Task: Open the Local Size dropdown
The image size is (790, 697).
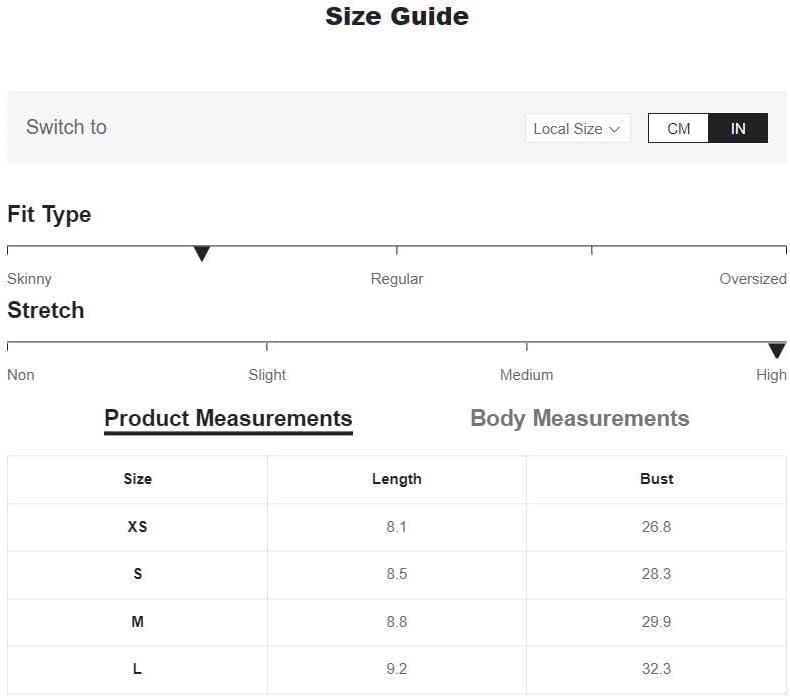Action: pos(577,129)
